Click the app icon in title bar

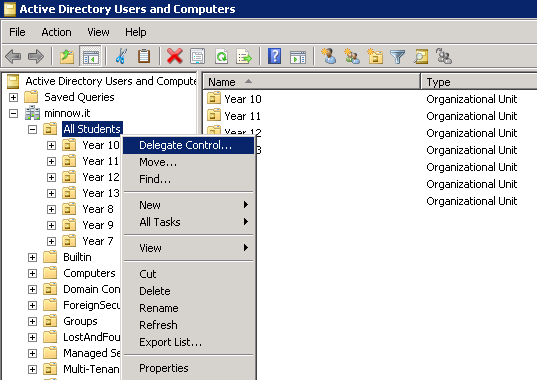(10, 9)
